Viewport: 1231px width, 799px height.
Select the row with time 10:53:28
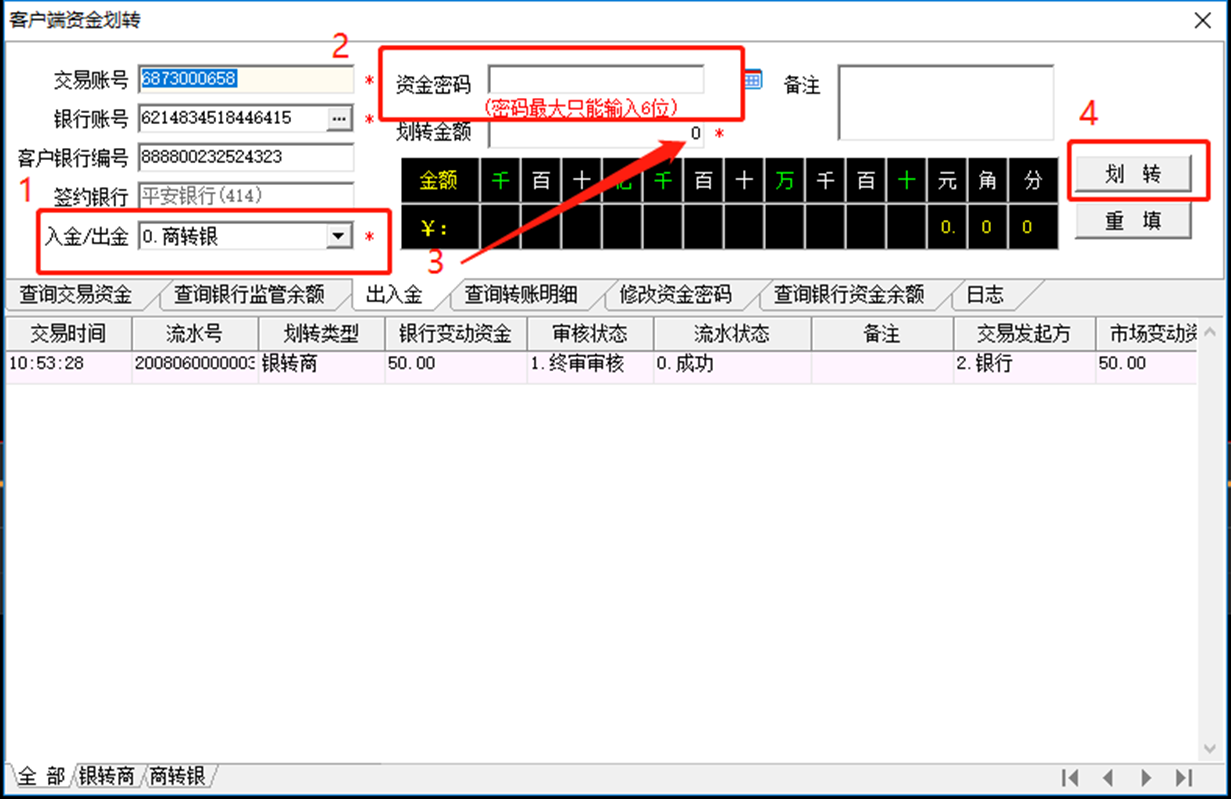pyautogui.click(x=601, y=365)
